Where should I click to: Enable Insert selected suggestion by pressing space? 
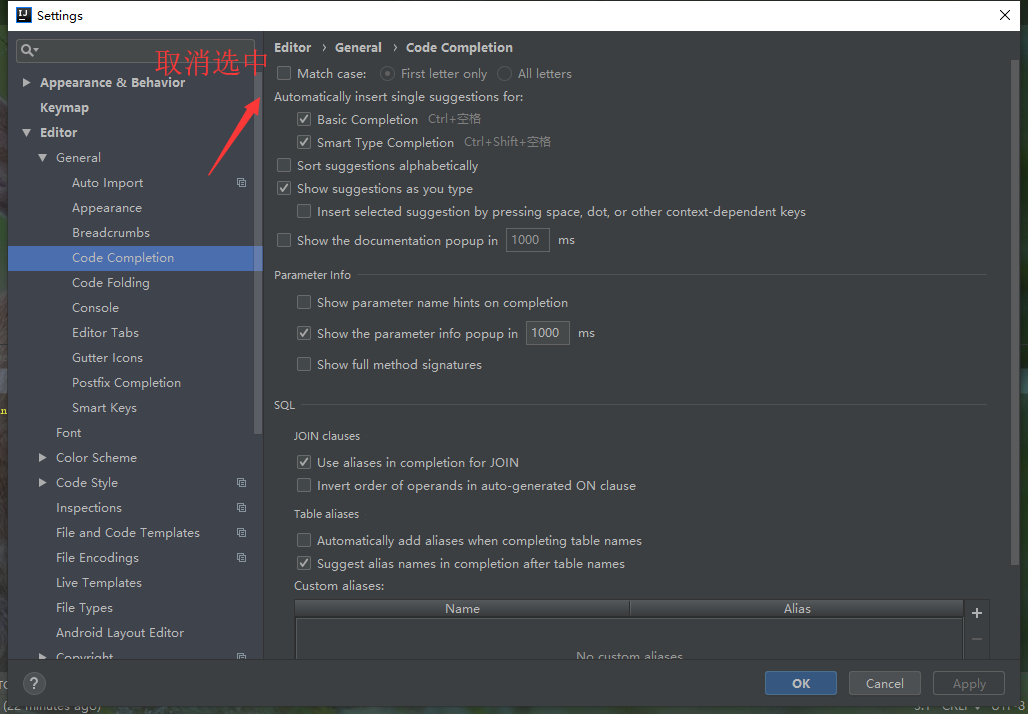pyautogui.click(x=304, y=212)
